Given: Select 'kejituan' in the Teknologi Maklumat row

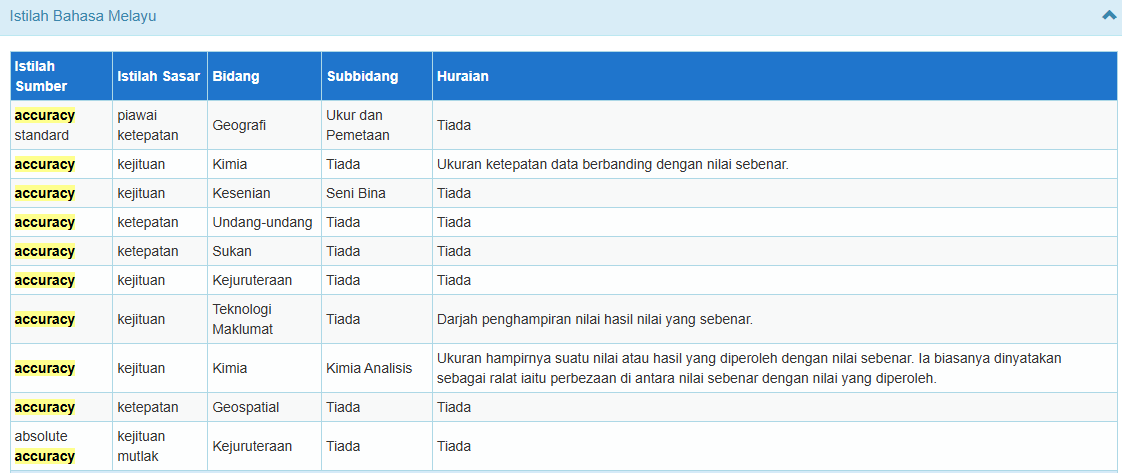Looking at the screenshot, I should 141,319.
